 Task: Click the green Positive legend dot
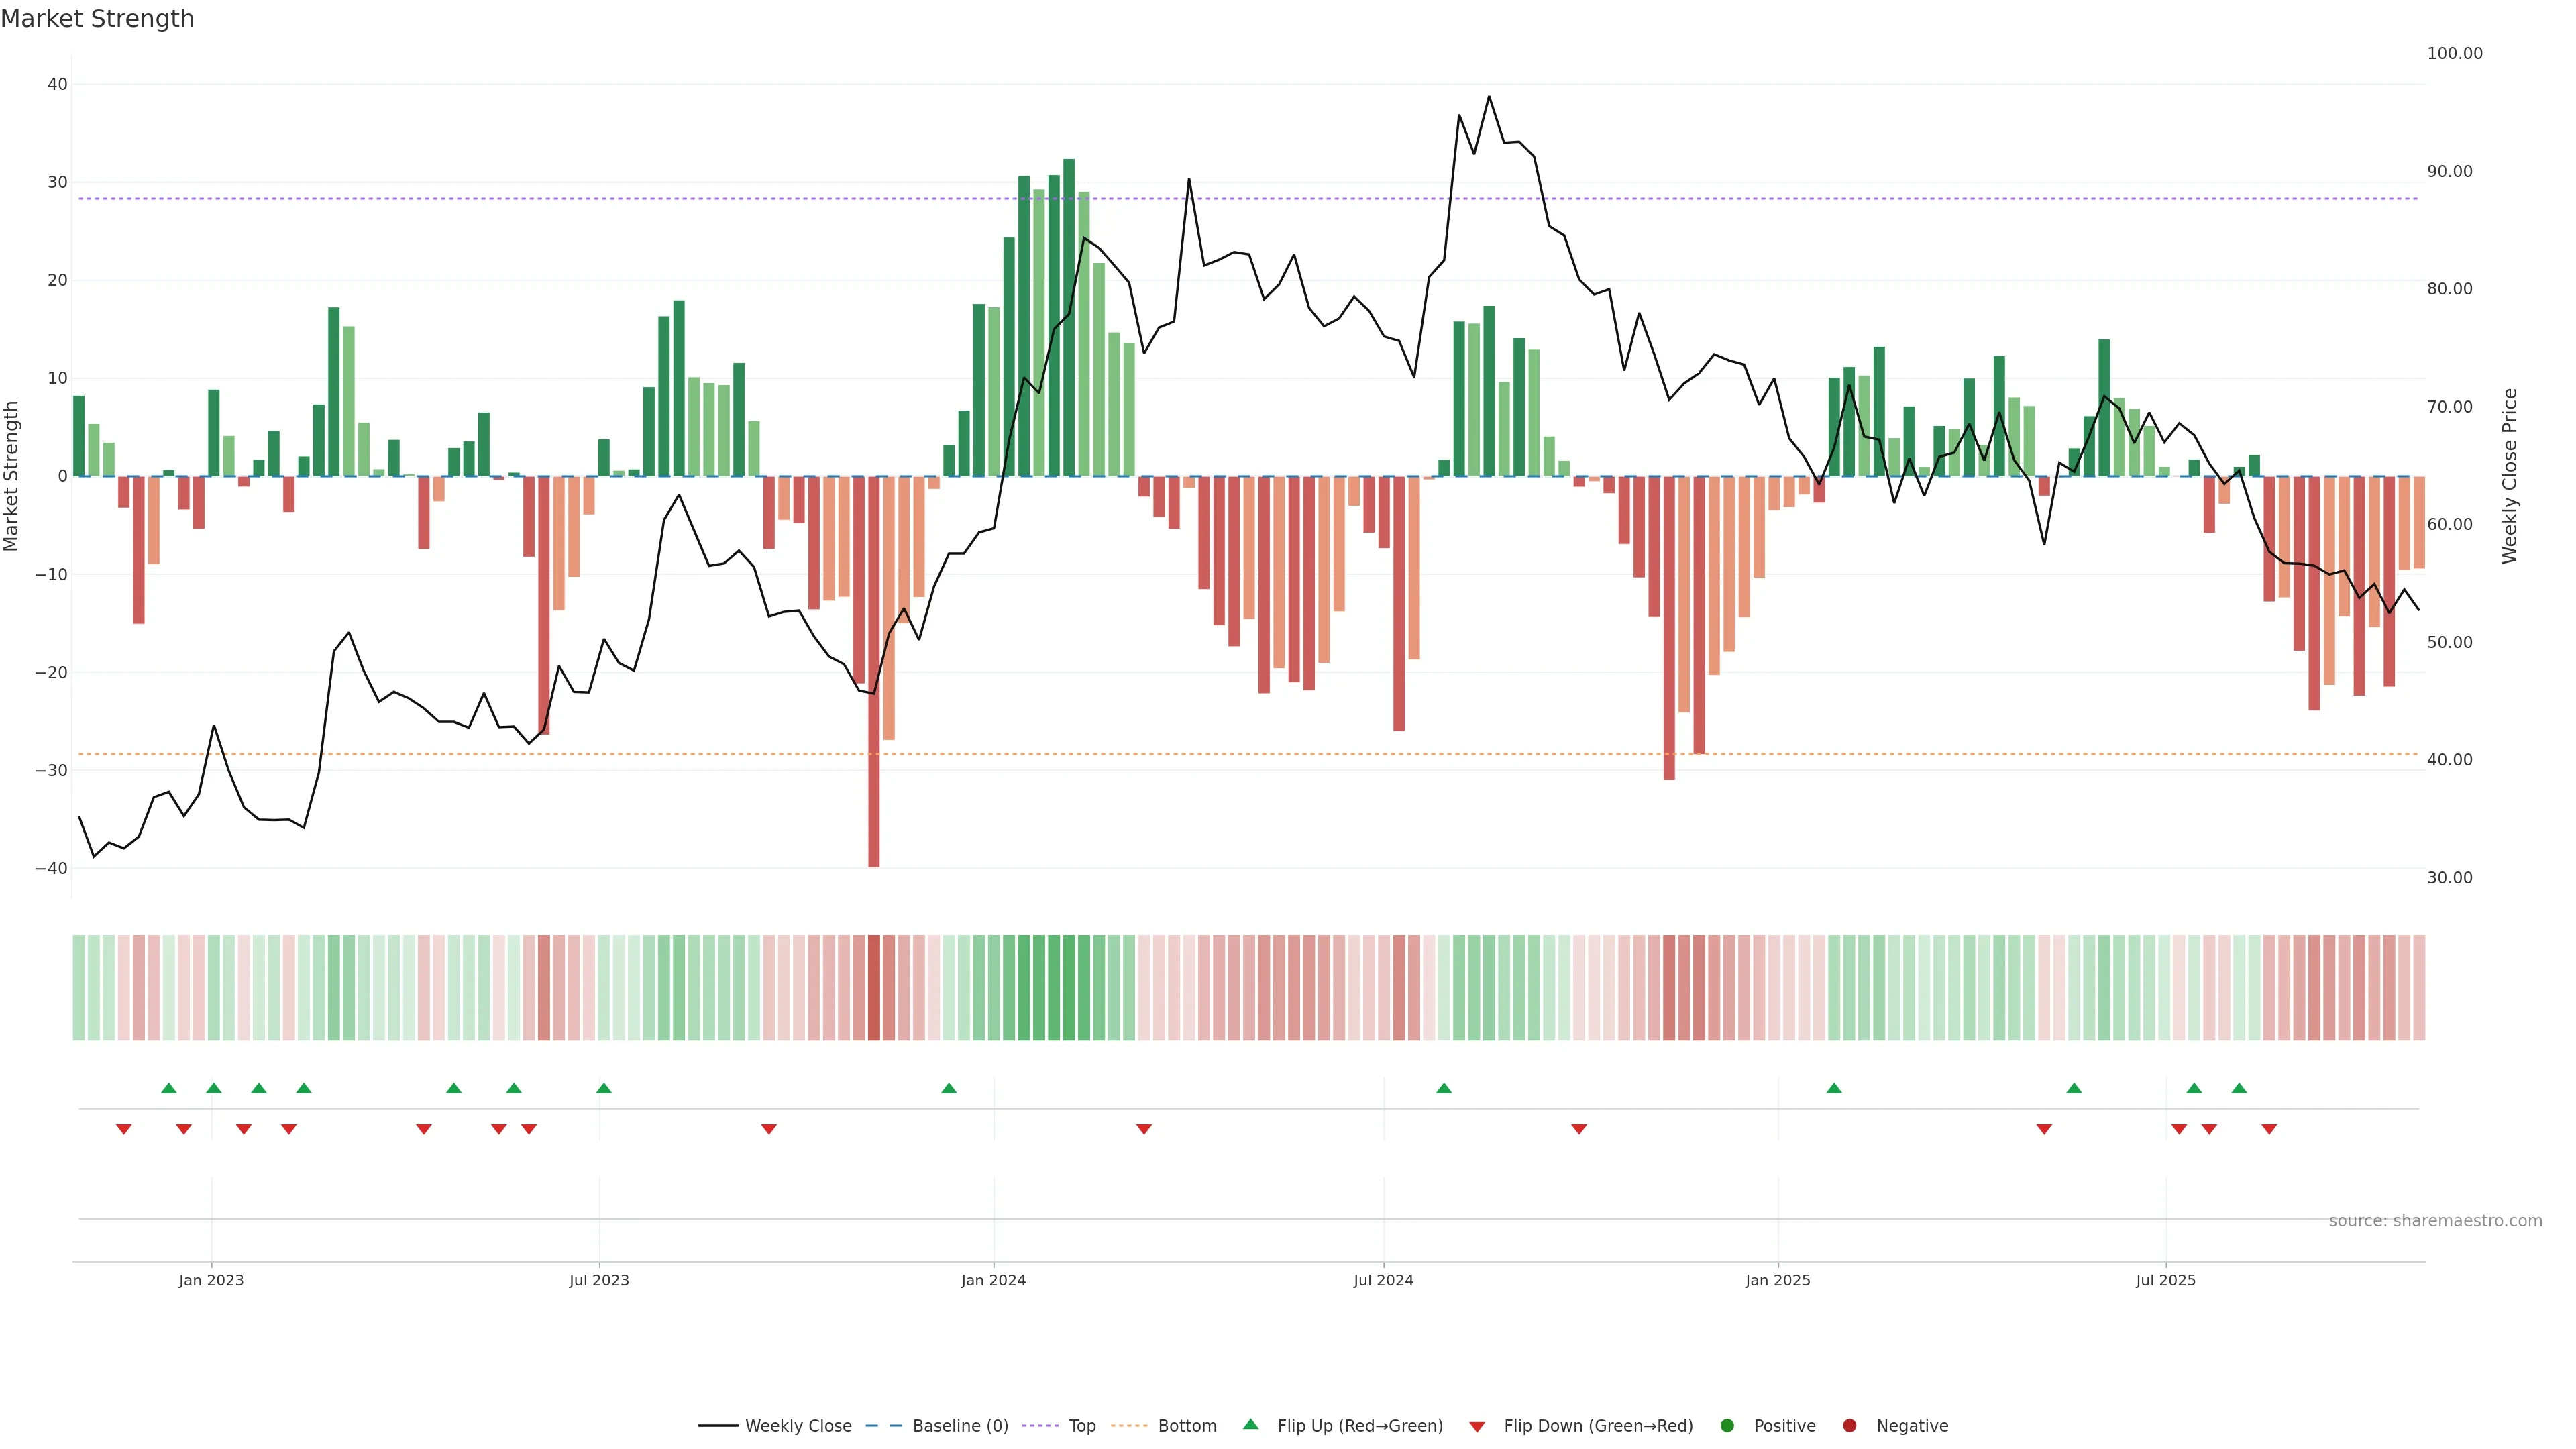tap(1727, 1425)
